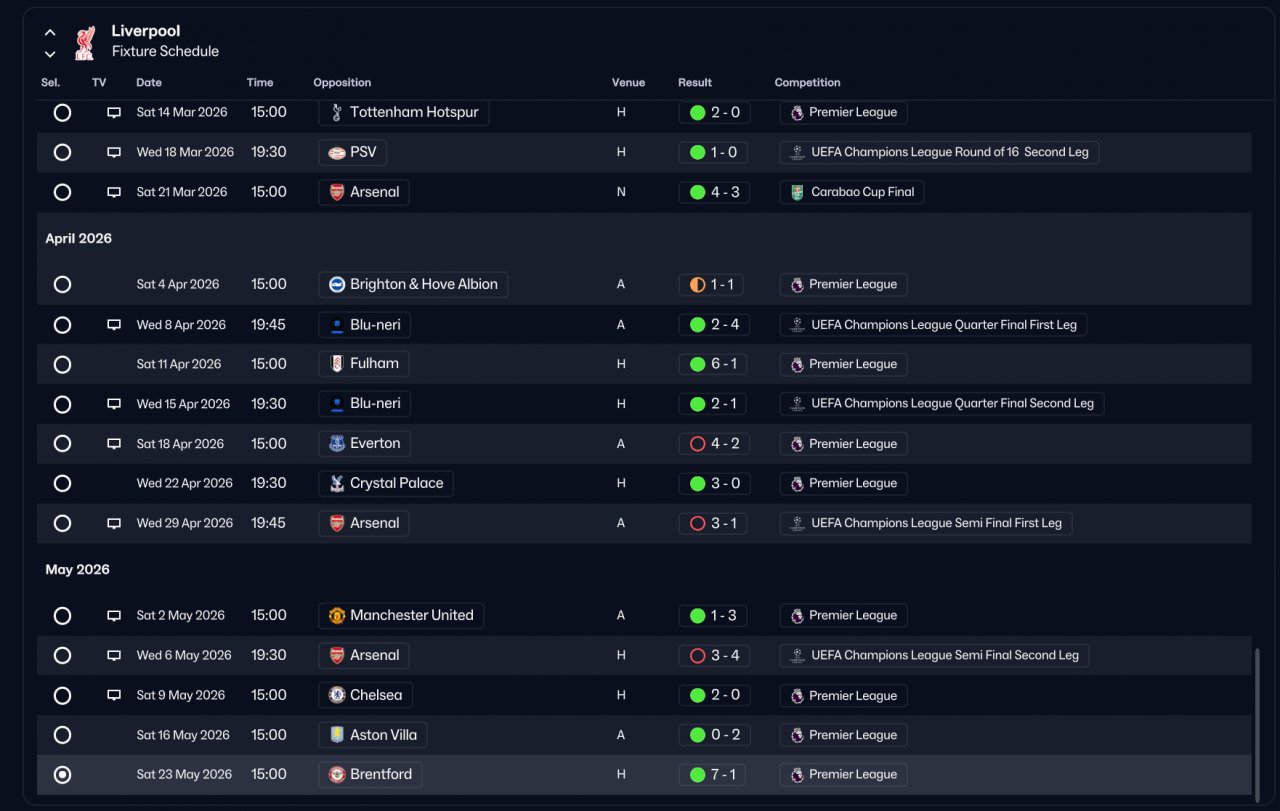
Task: Open Premier League competition on Aston Villa row
Action: tap(843, 735)
